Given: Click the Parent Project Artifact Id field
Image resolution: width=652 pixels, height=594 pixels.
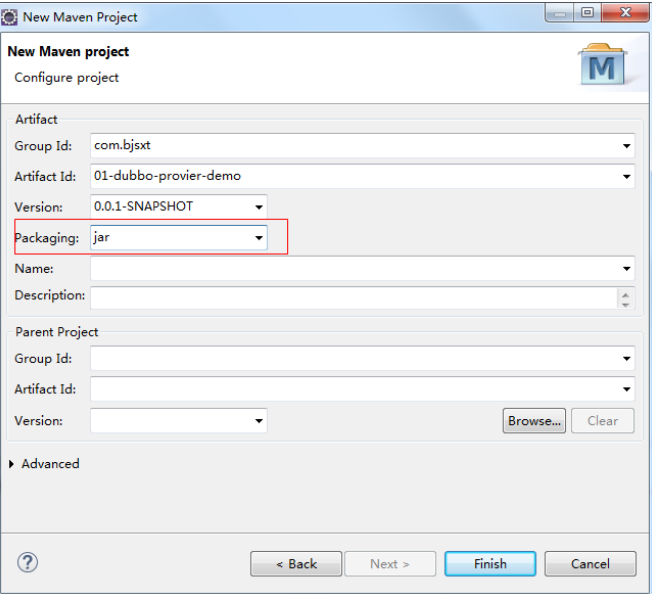Looking at the screenshot, I should pyautogui.click(x=362, y=389).
